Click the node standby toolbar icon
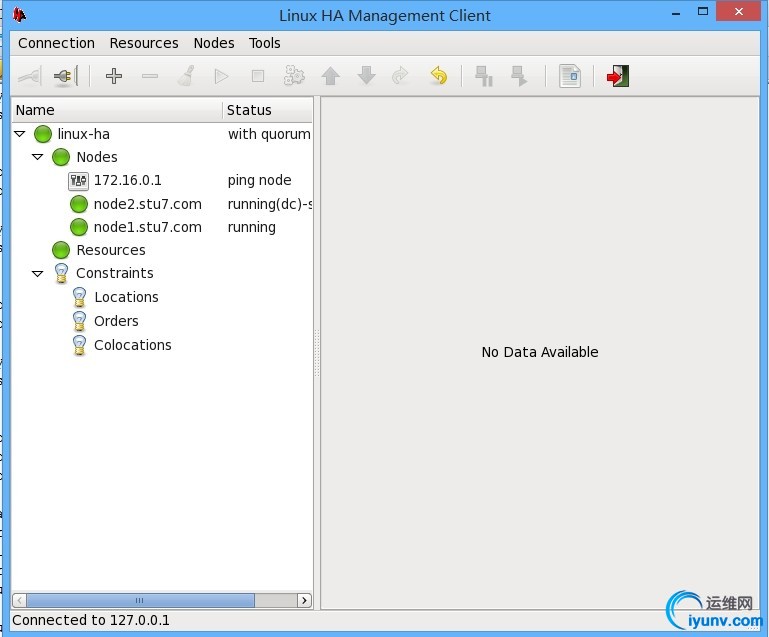This screenshot has width=769, height=637. 484,76
